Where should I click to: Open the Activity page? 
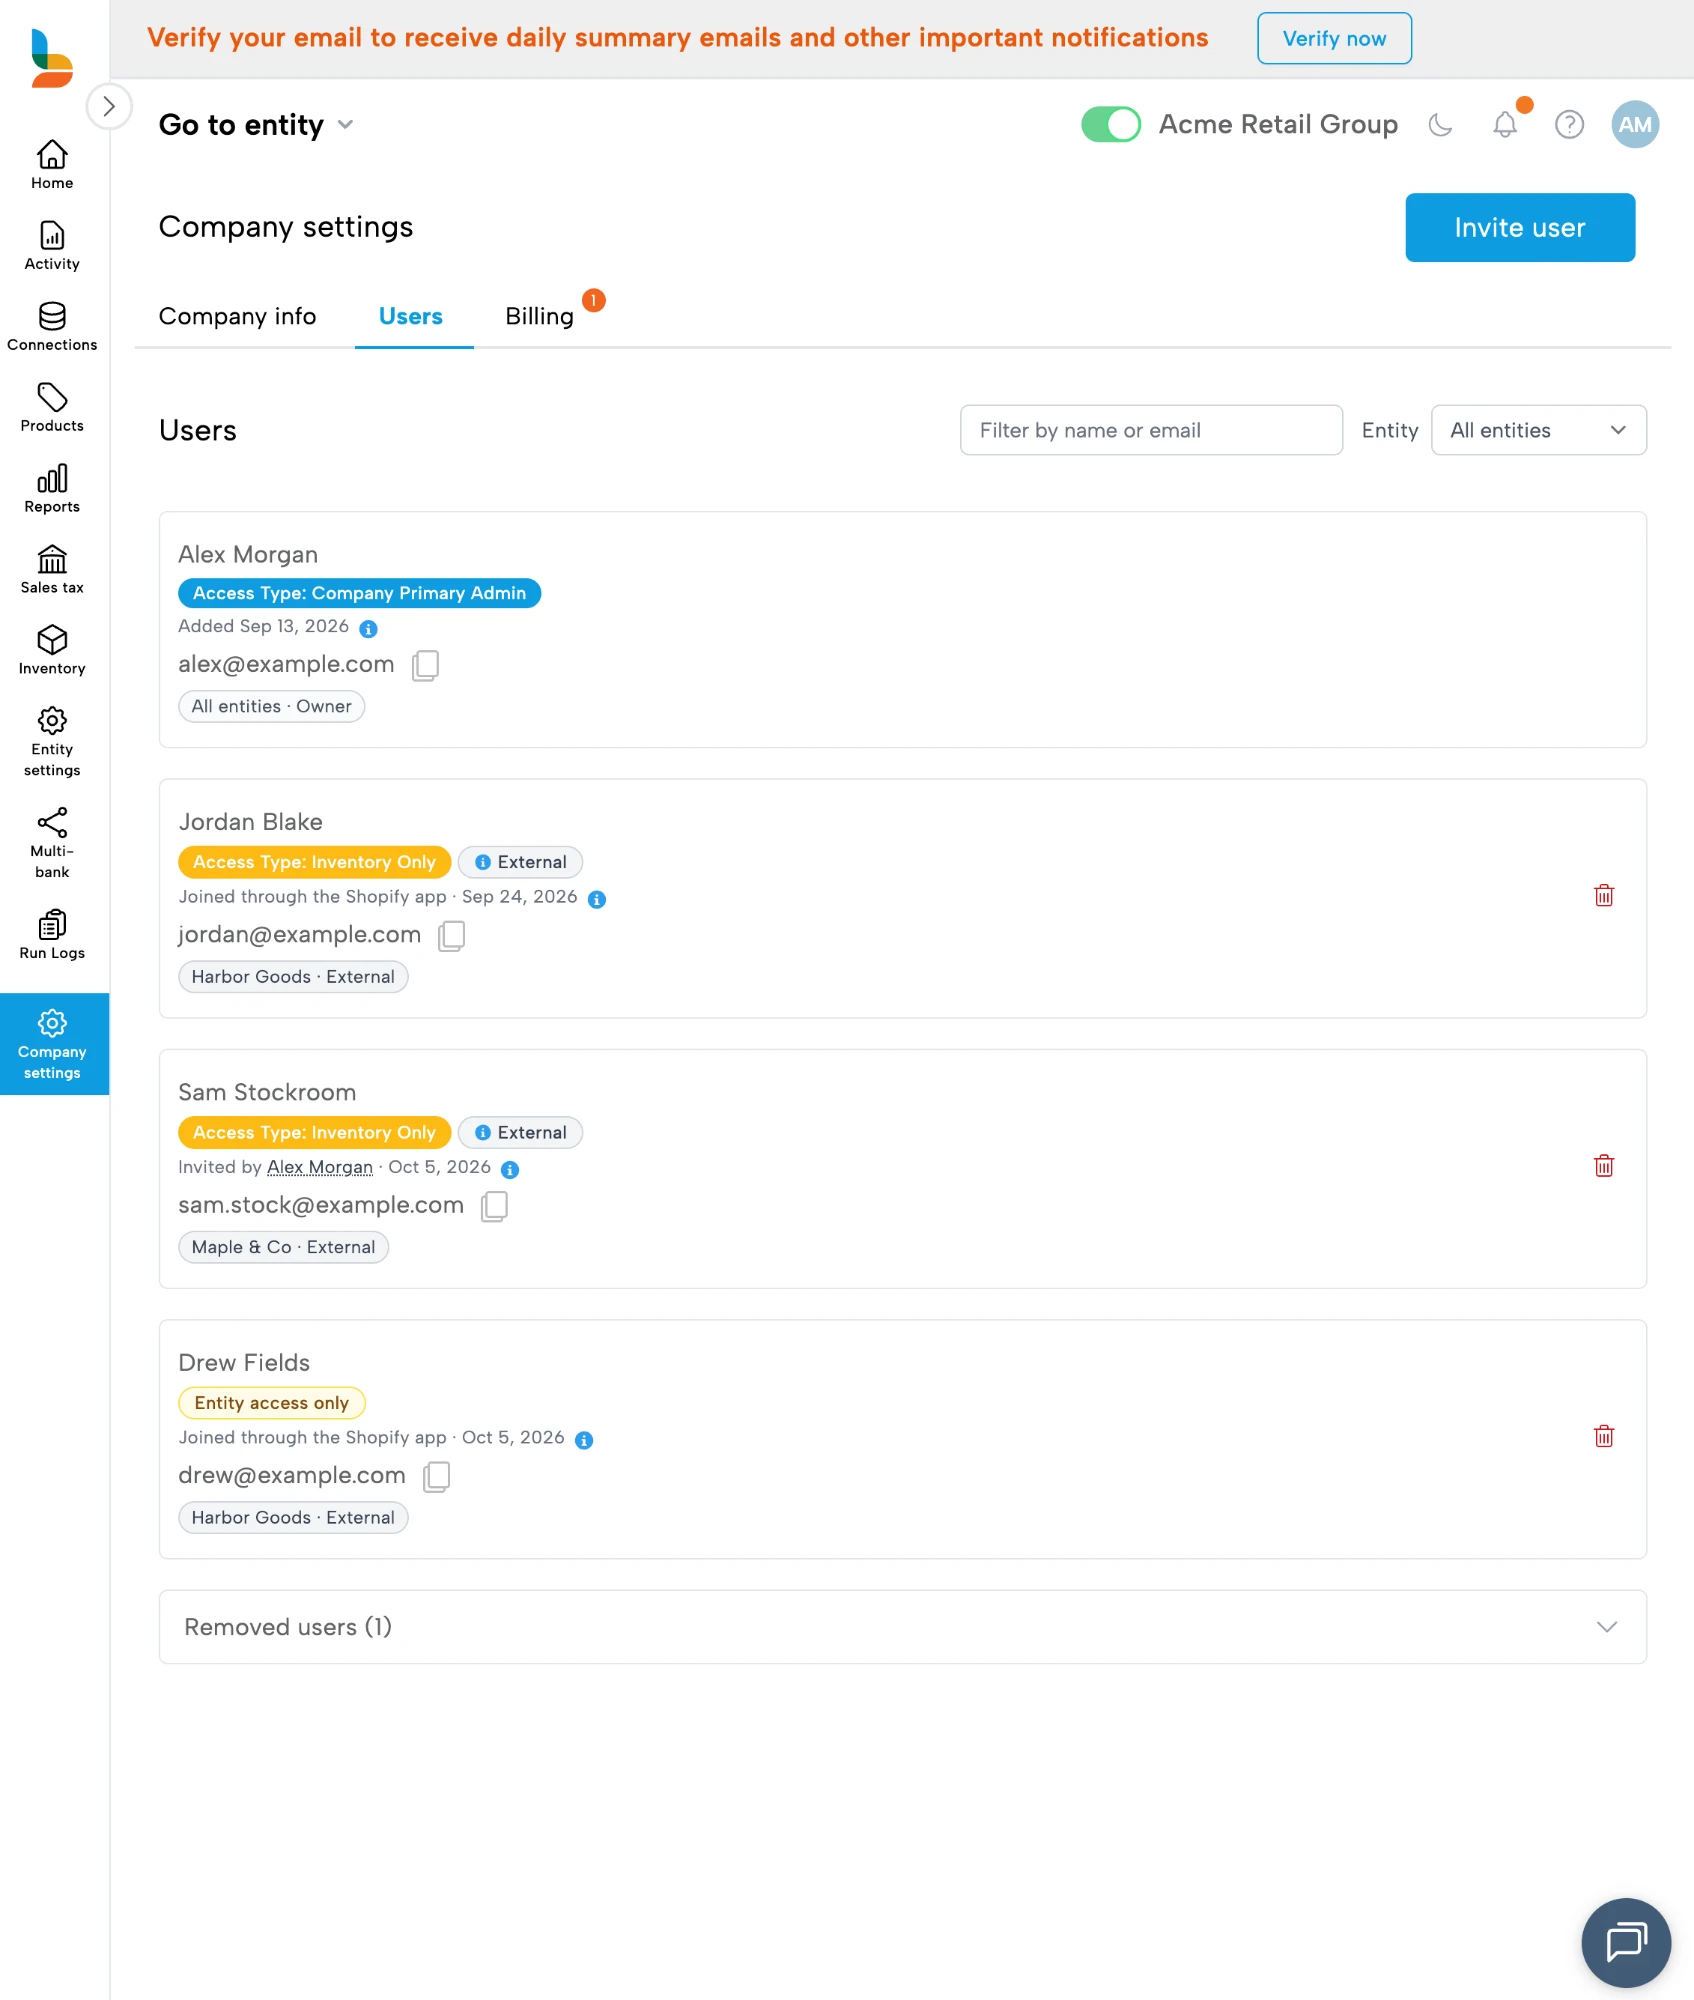point(52,245)
